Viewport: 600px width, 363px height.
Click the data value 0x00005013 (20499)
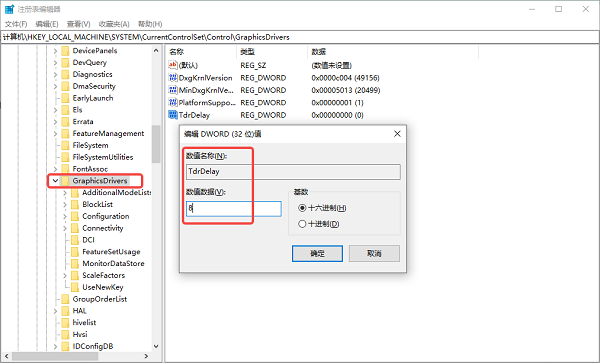pos(346,90)
